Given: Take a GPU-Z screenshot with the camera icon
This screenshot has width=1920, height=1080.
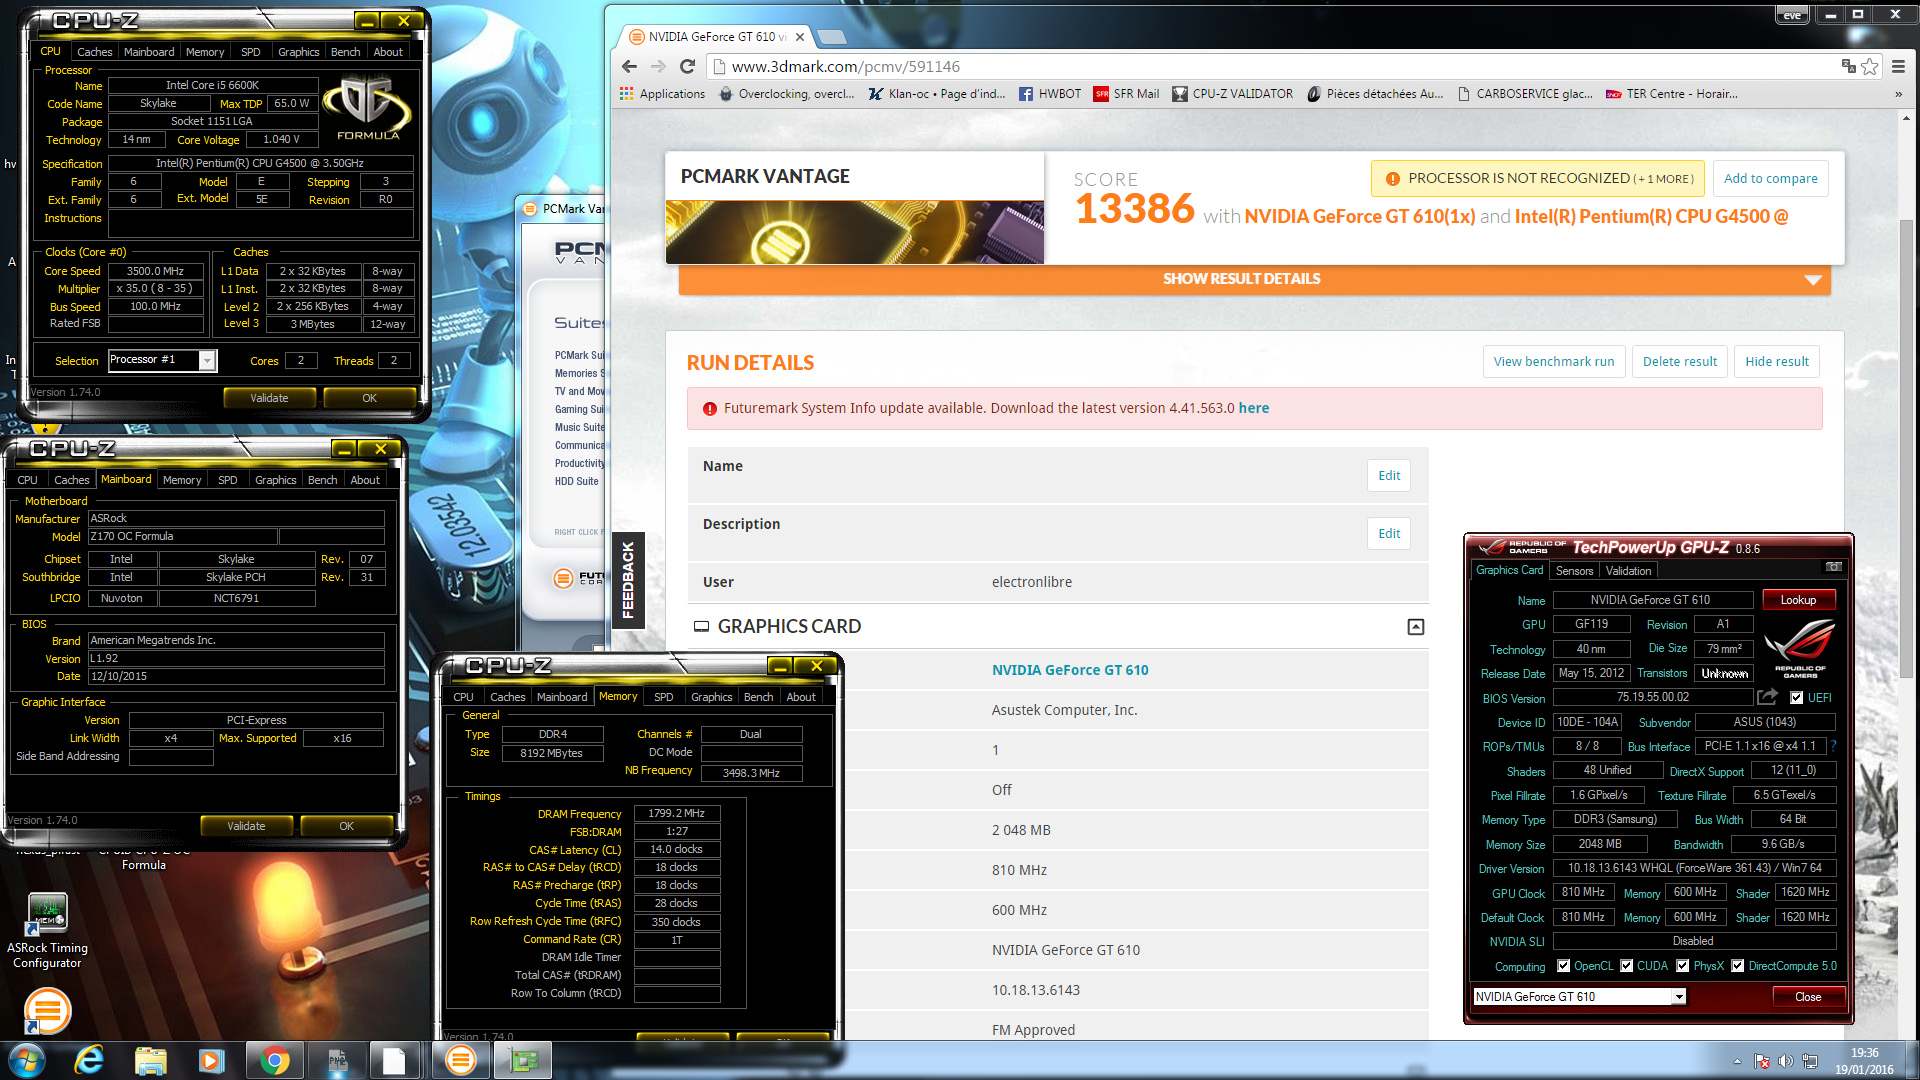Looking at the screenshot, I should pyautogui.click(x=1833, y=567).
